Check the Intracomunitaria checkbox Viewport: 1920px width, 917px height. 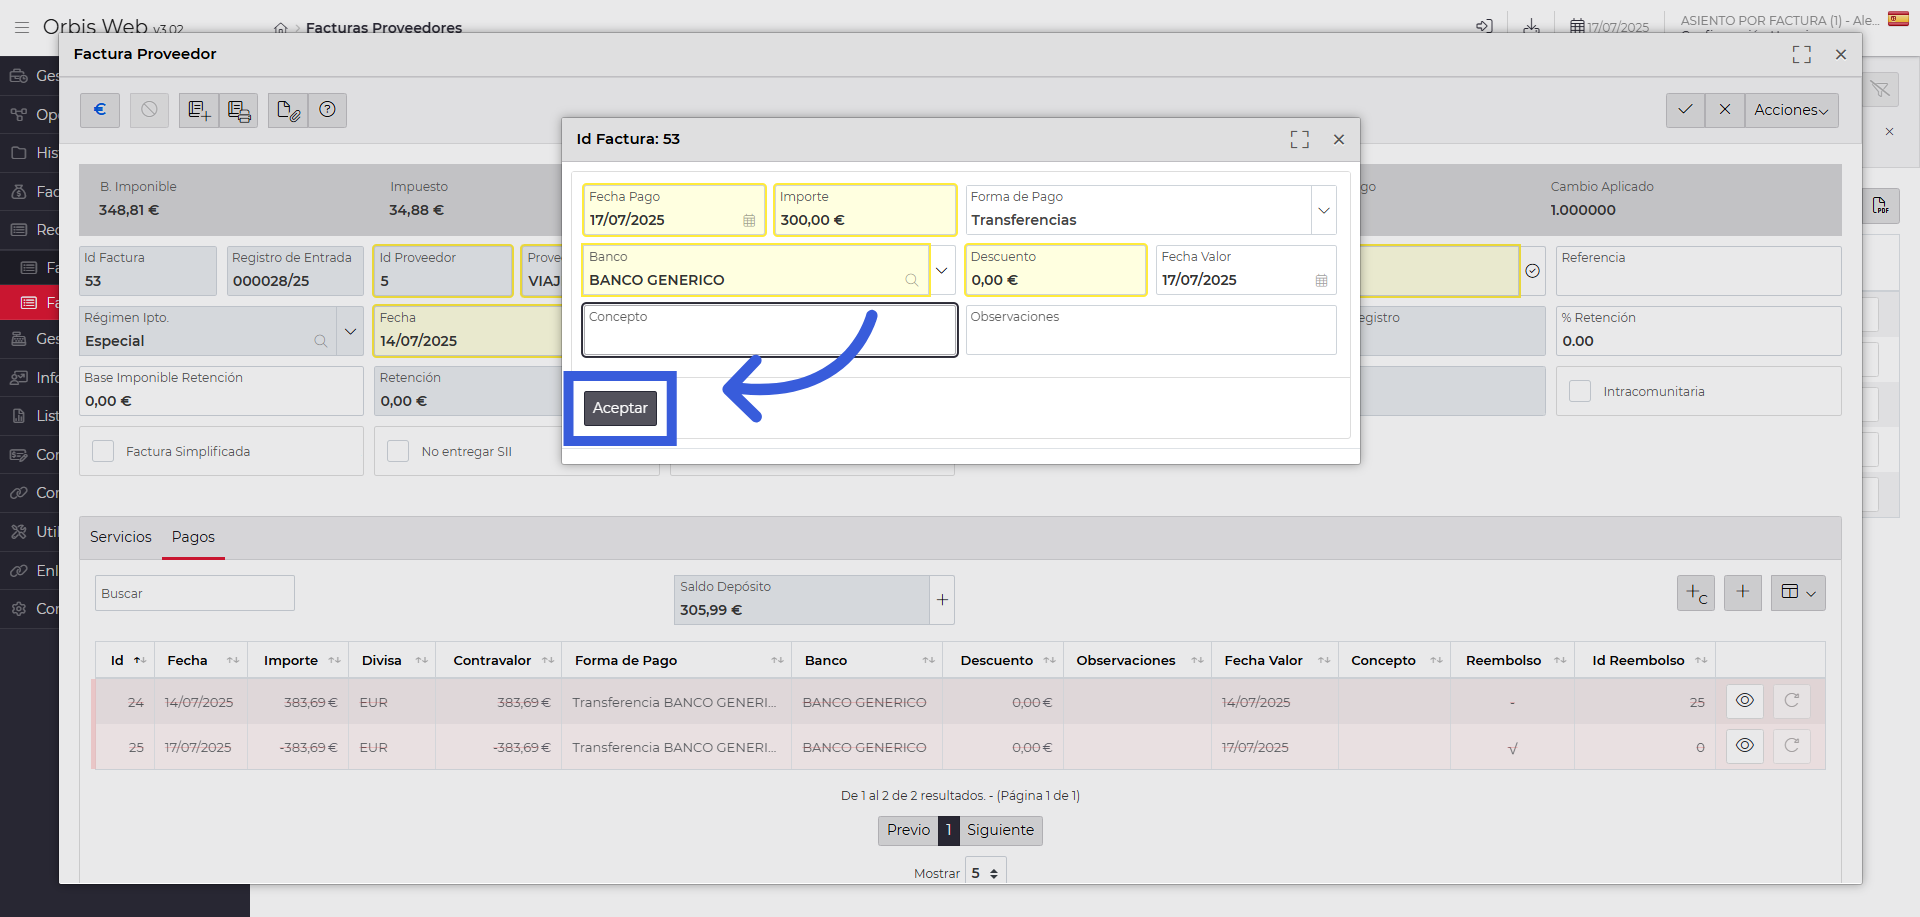(x=1580, y=391)
